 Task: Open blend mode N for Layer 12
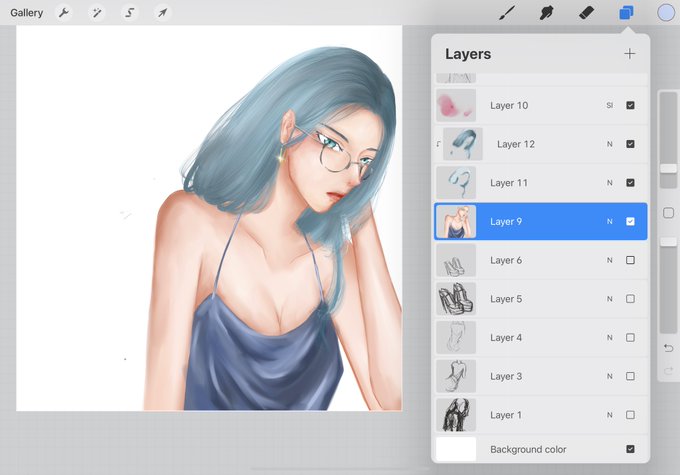pyautogui.click(x=609, y=144)
